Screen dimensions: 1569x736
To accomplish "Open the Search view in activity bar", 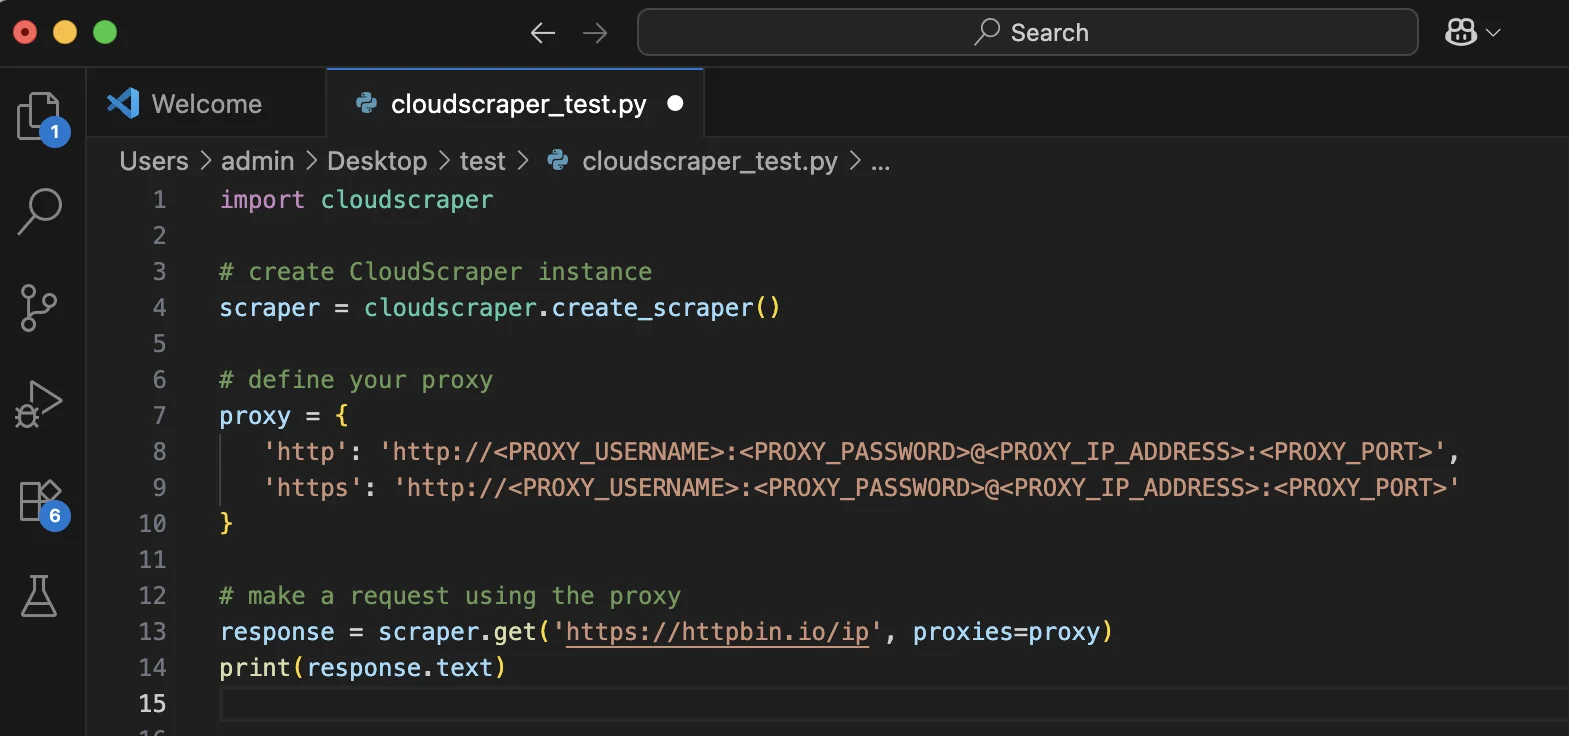I will (x=40, y=211).
